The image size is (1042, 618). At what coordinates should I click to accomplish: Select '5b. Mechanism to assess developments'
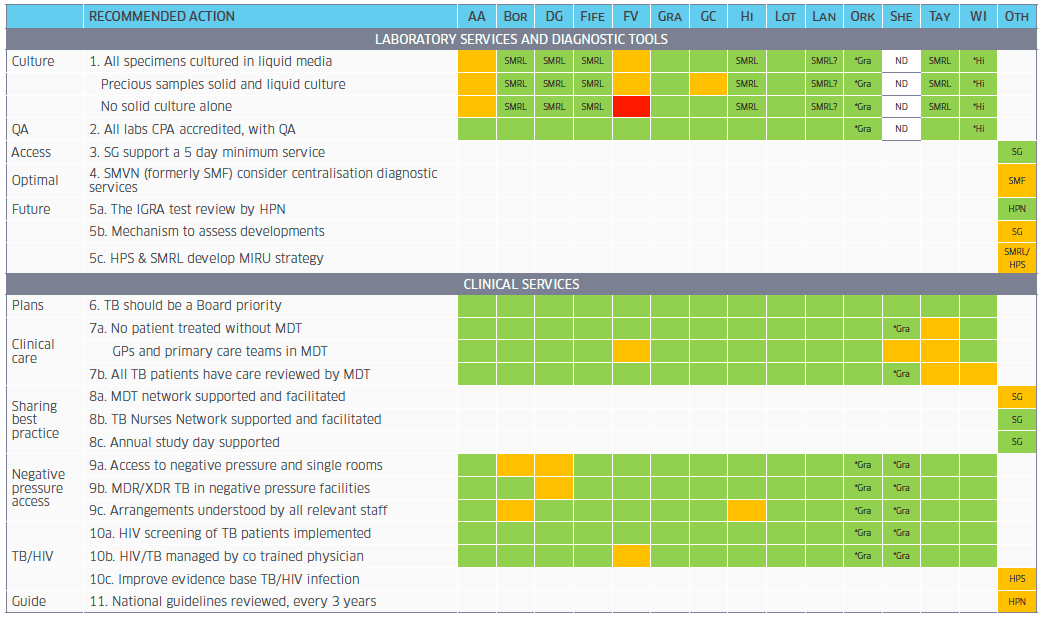[207, 231]
